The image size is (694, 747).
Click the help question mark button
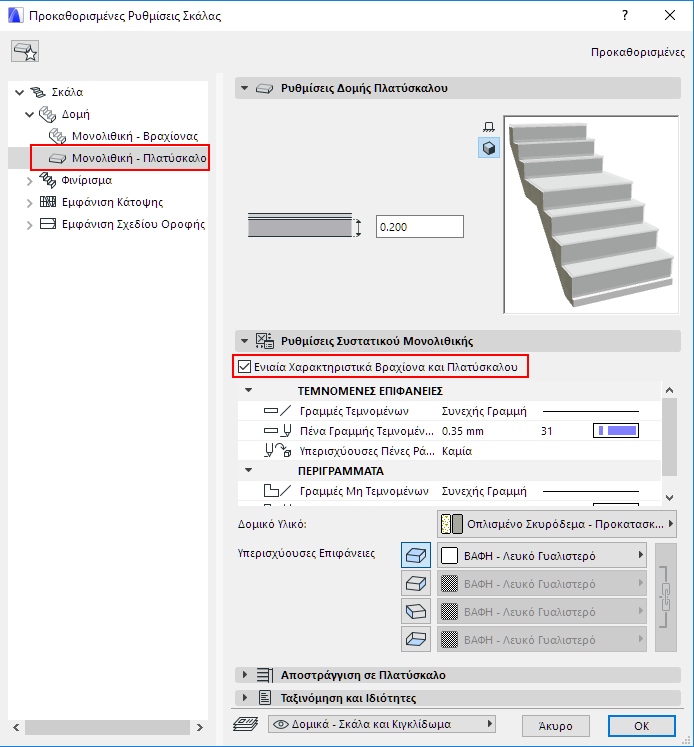tap(625, 15)
